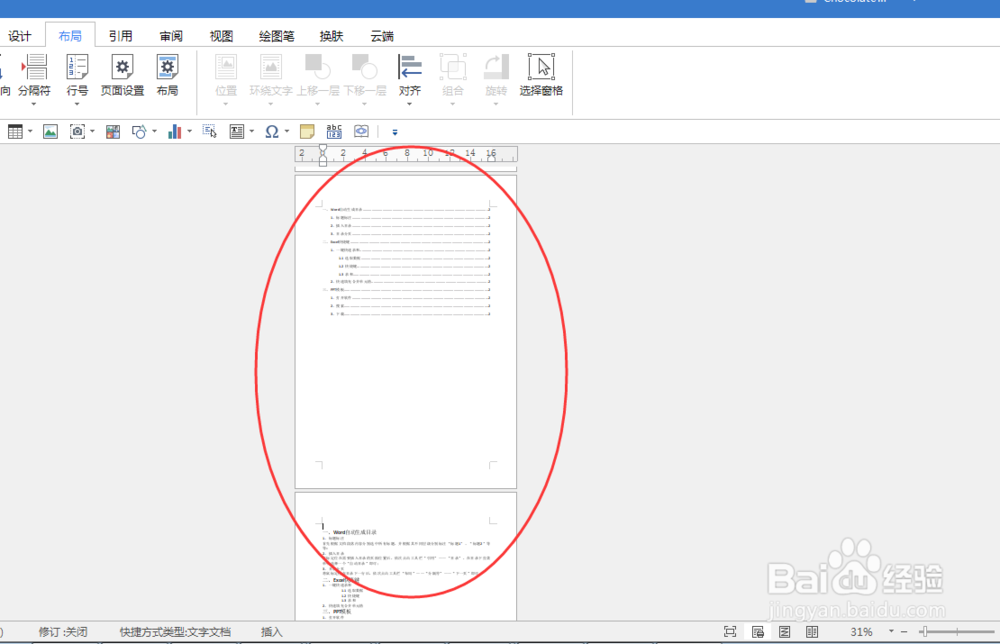Click the 行号 line numbers icon

[77, 67]
